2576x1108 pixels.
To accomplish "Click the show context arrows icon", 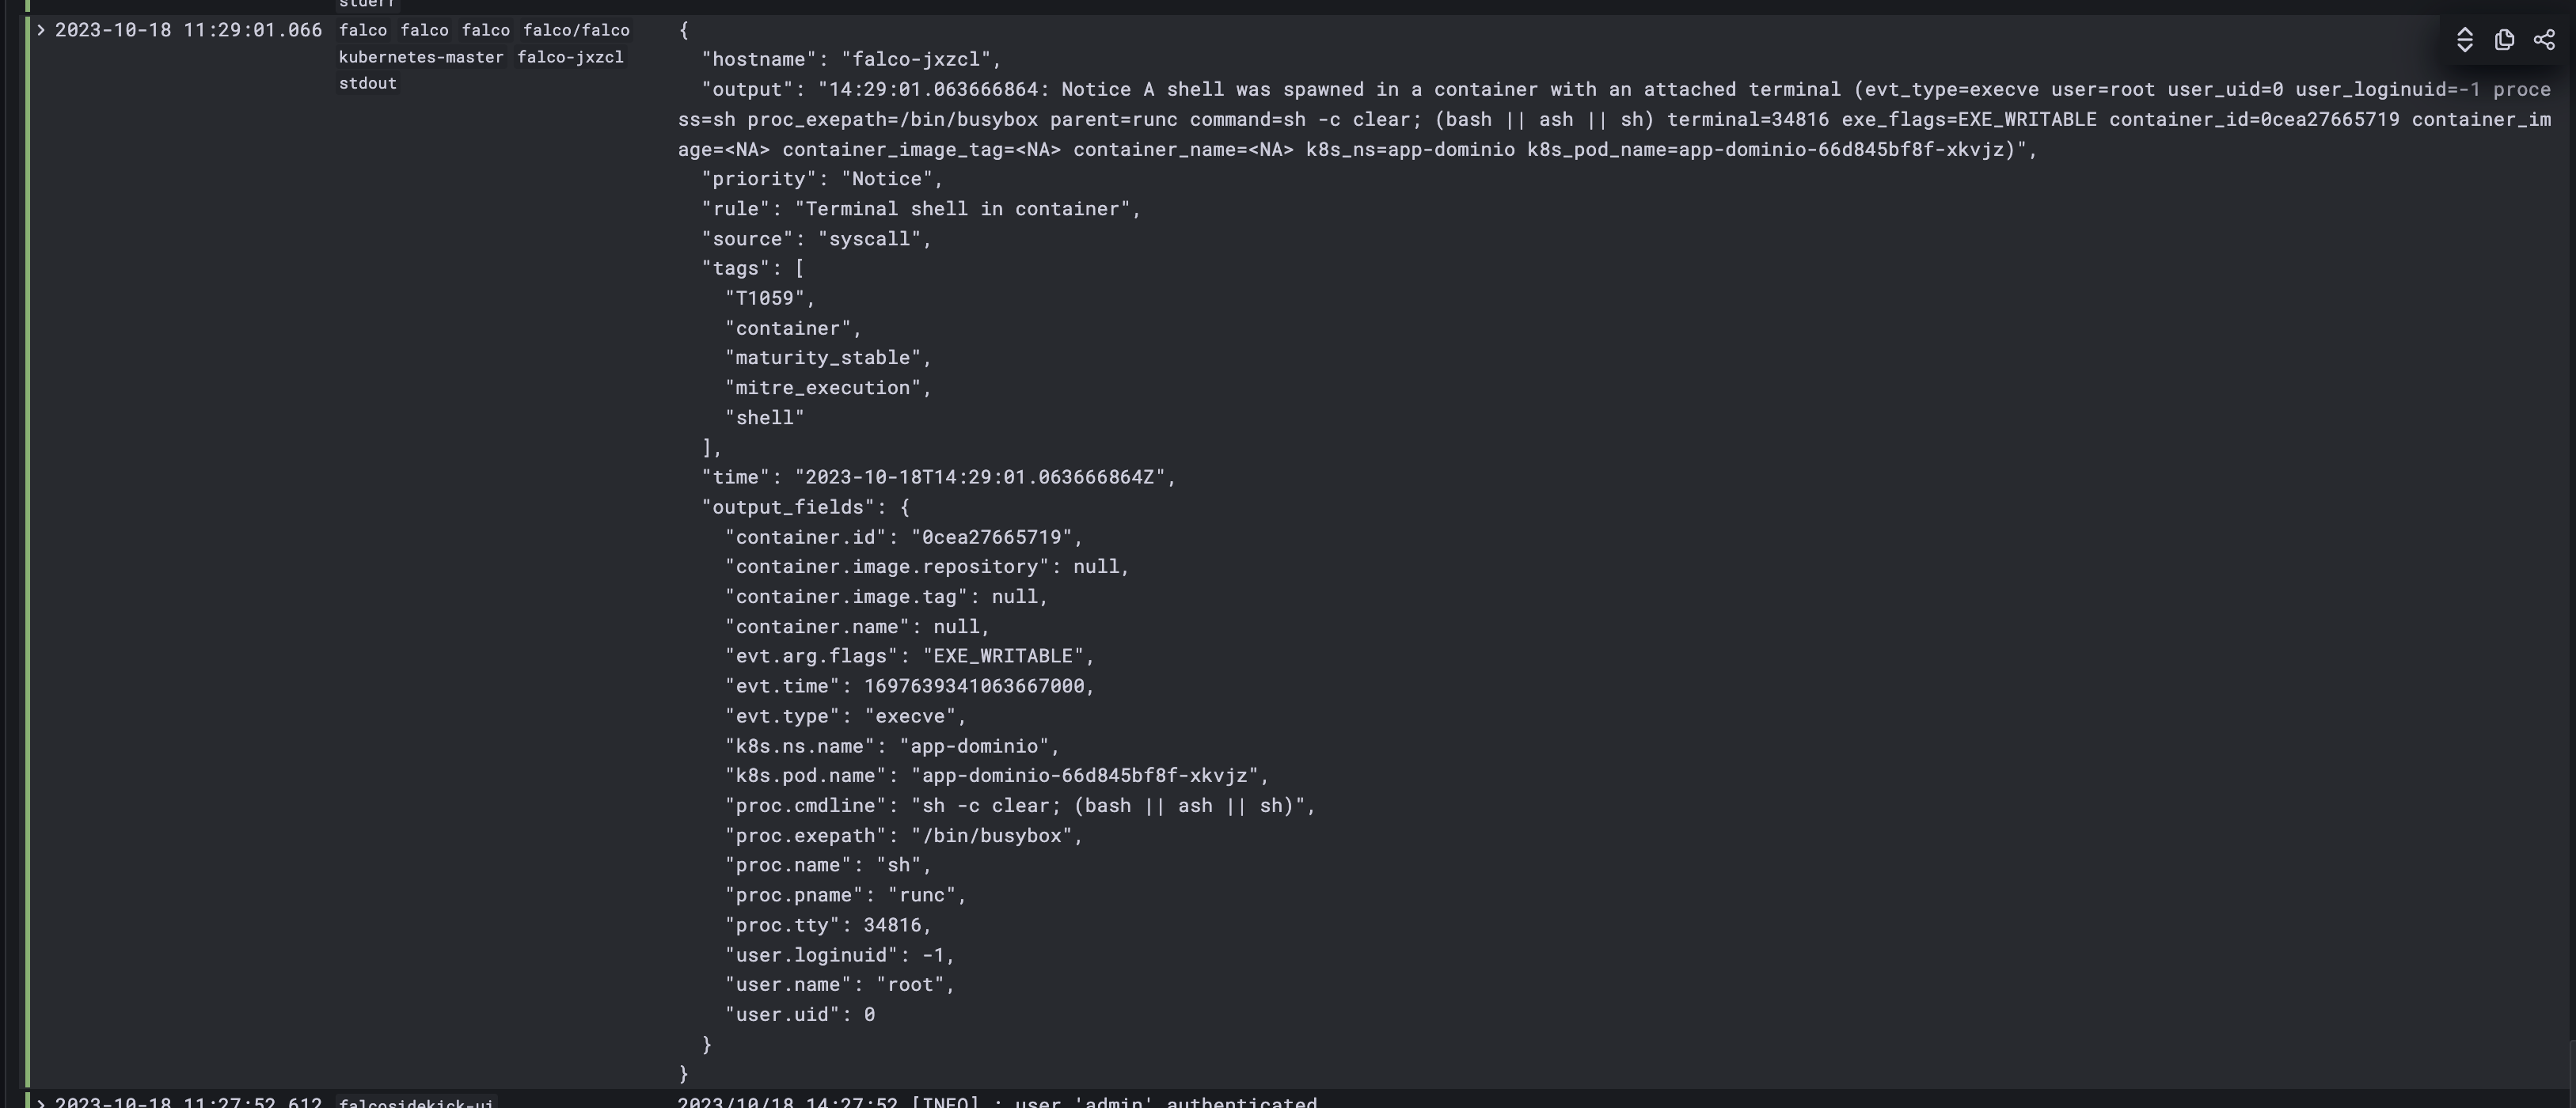I will point(2465,40).
